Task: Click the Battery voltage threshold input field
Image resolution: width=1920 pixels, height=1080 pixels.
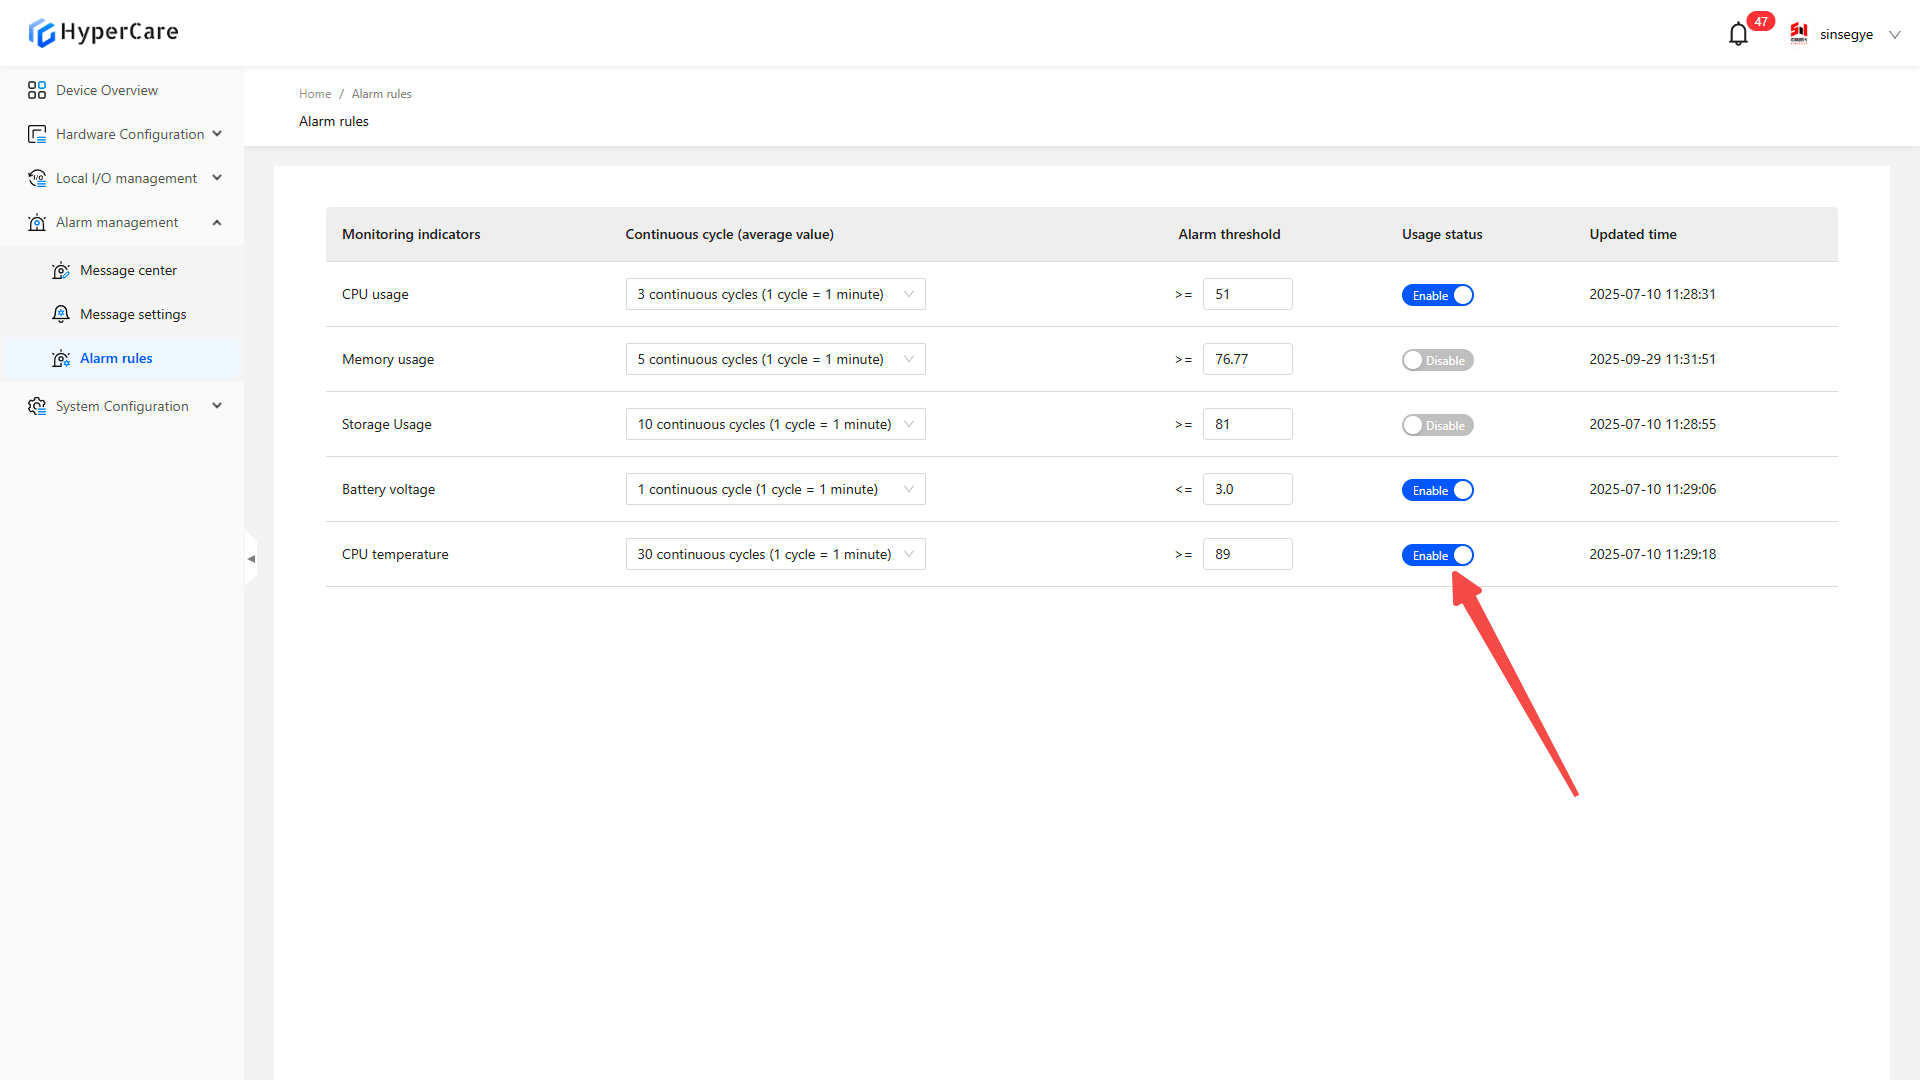Action: coord(1247,489)
